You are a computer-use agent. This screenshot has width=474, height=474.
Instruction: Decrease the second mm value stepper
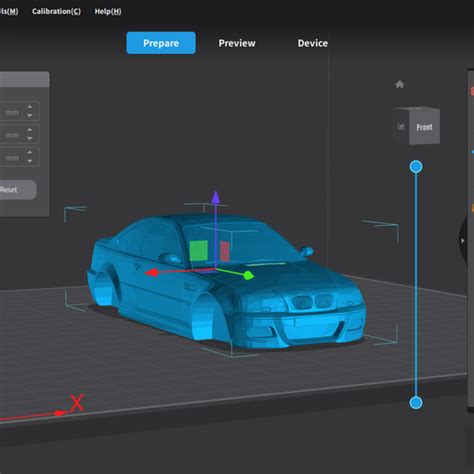point(30,138)
